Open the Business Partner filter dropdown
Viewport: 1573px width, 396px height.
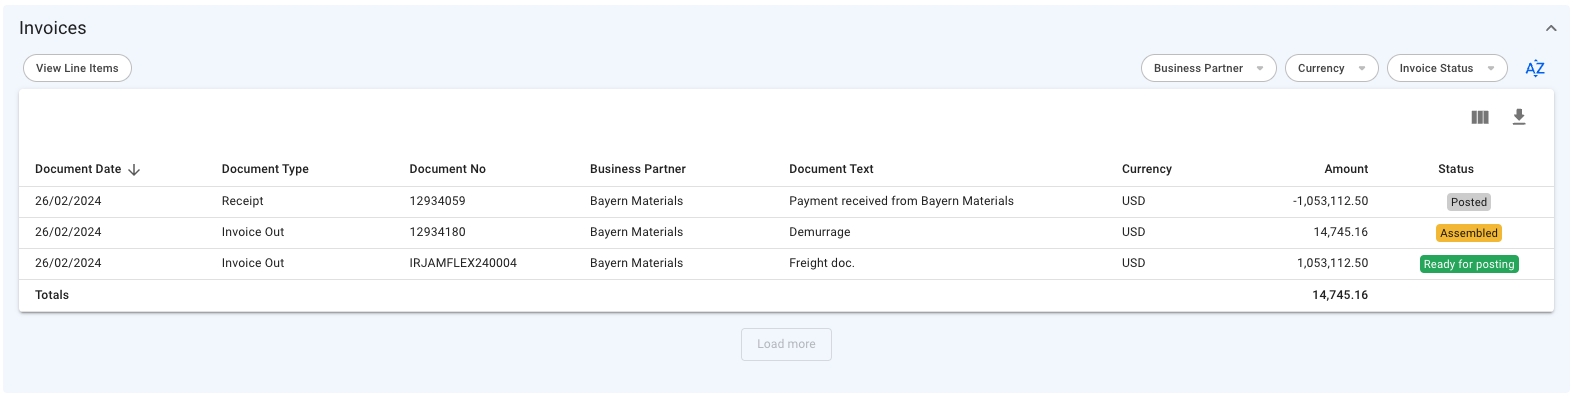point(1208,68)
